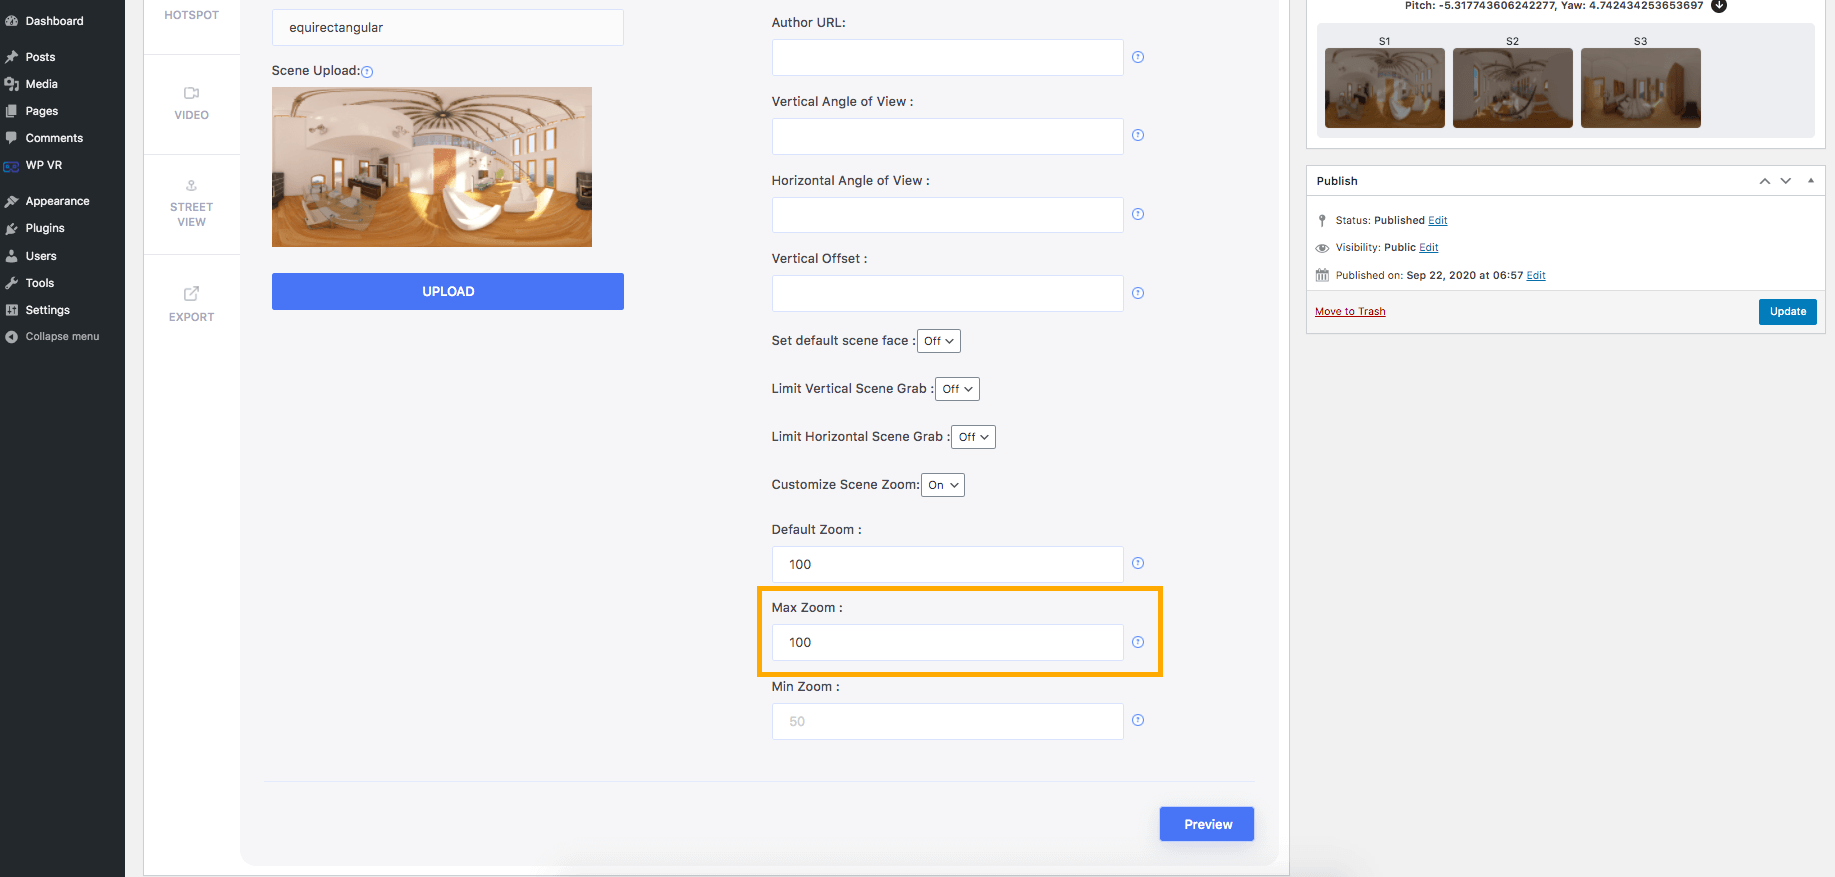Image resolution: width=1835 pixels, height=877 pixels.
Task: Click the Max Zoom input field
Action: tap(948, 642)
